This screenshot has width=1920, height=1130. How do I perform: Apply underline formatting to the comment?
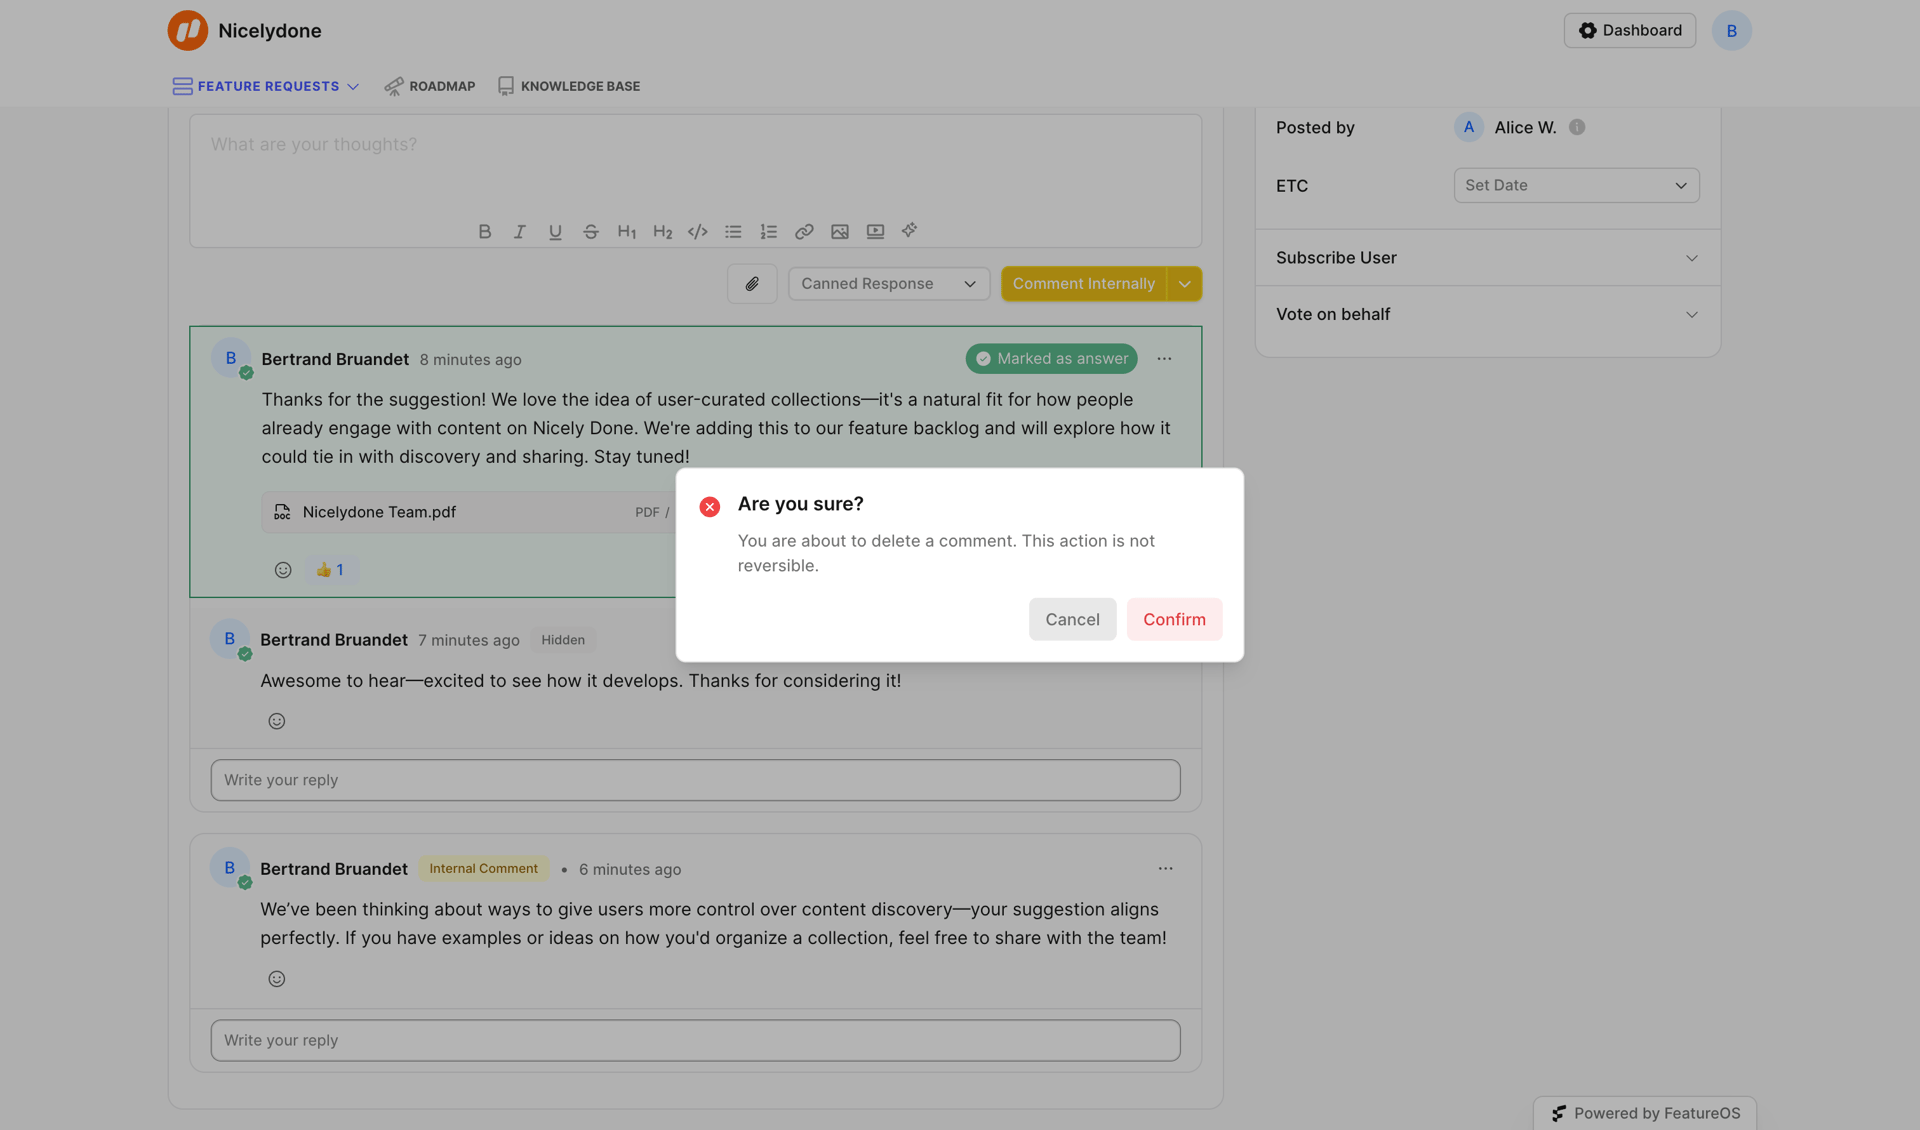coord(555,231)
